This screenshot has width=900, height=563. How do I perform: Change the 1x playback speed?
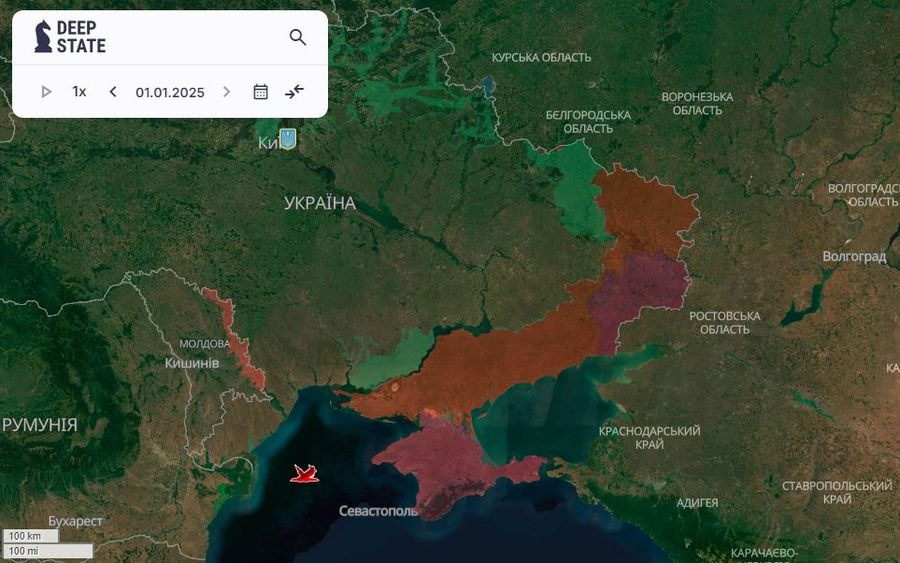coord(79,92)
